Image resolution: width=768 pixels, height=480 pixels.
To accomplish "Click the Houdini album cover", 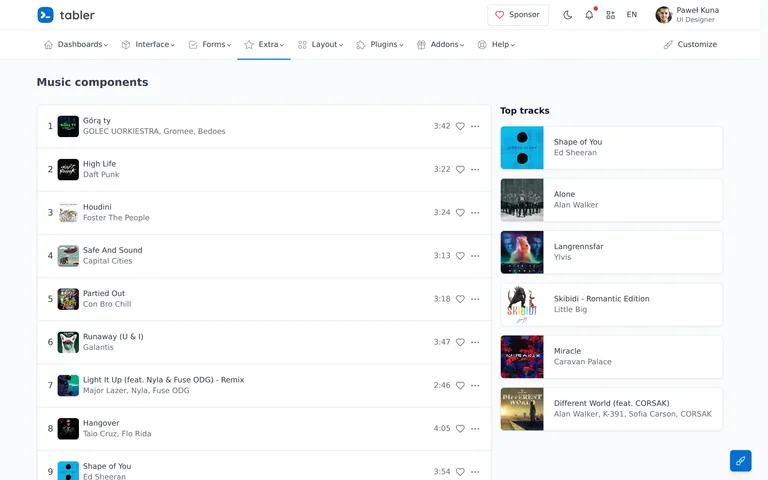I will [68, 213].
